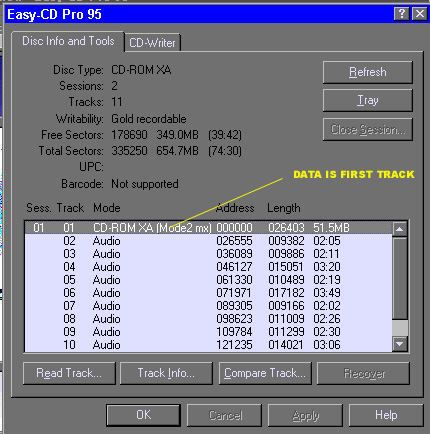Viewport: 430px width, 434px height.
Task: Click the question mark help icon in title bar
Action: pyautogui.click(x=402, y=14)
